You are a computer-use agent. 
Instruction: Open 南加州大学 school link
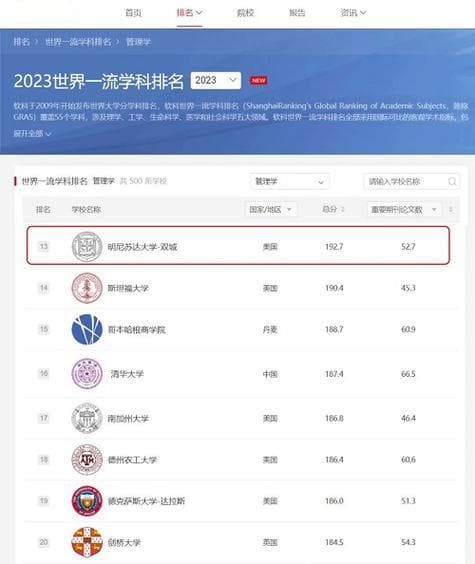pos(128,418)
